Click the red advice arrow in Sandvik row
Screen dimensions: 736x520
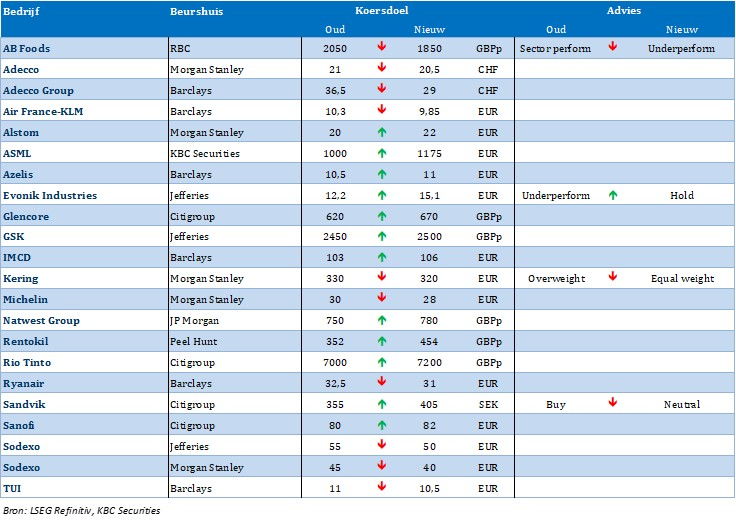pyautogui.click(x=612, y=404)
